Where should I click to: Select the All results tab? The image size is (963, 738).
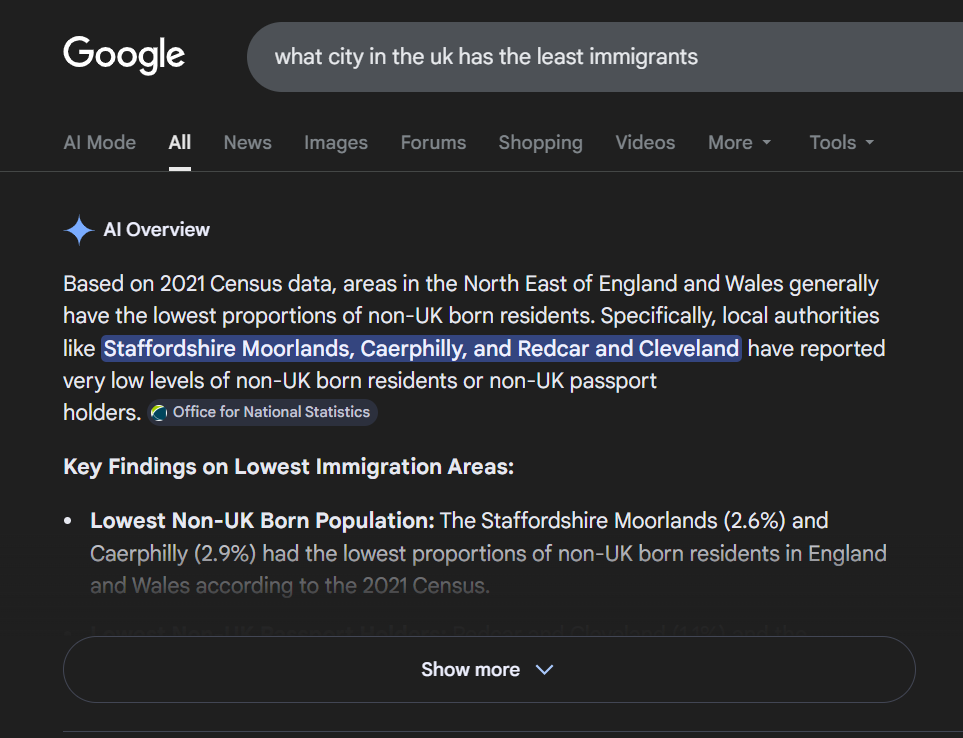[180, 142]
